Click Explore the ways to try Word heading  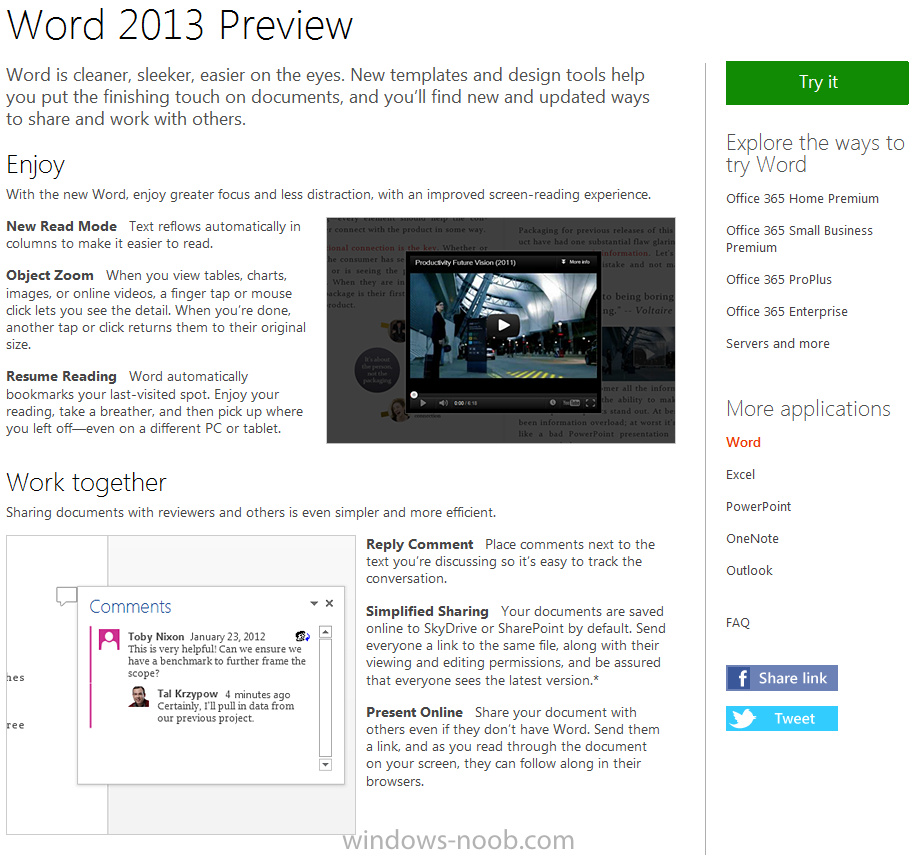coord(815,154)
